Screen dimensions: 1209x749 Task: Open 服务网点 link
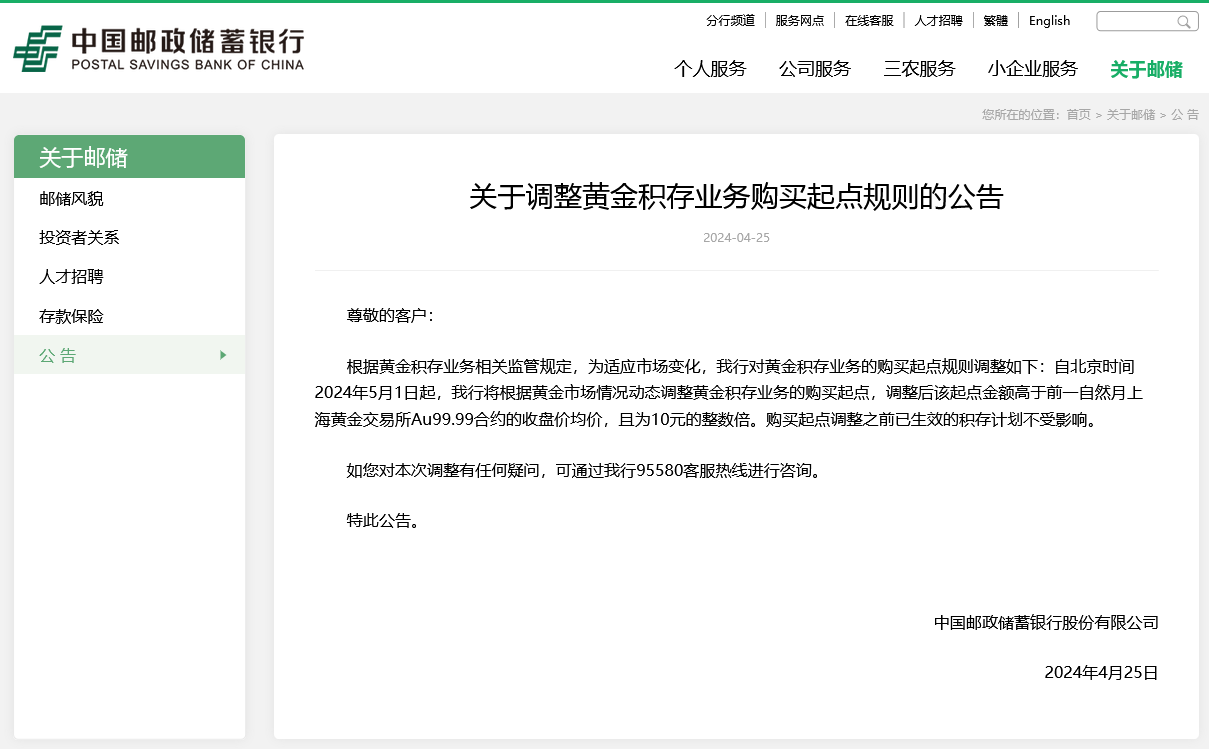coord(800,21)
